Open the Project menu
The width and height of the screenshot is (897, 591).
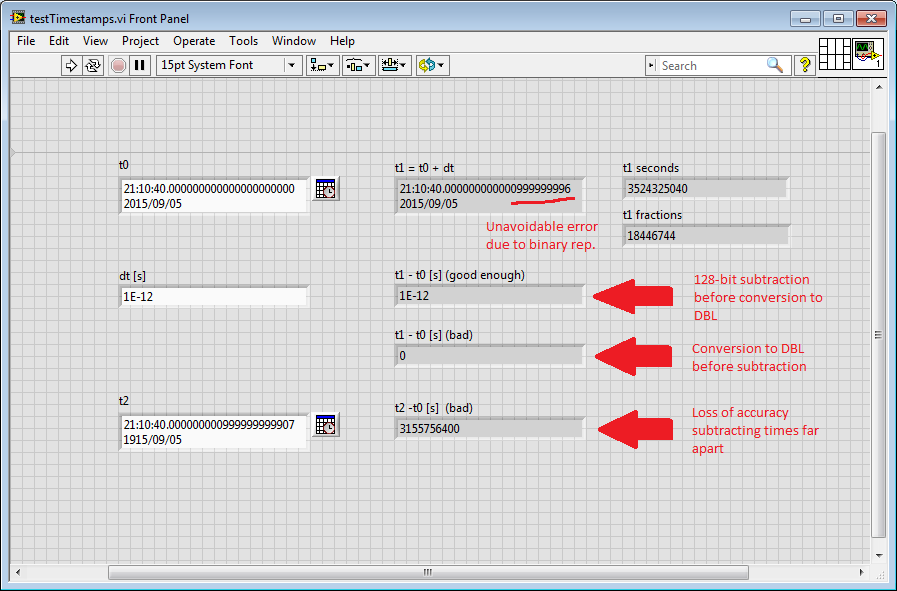140,41
